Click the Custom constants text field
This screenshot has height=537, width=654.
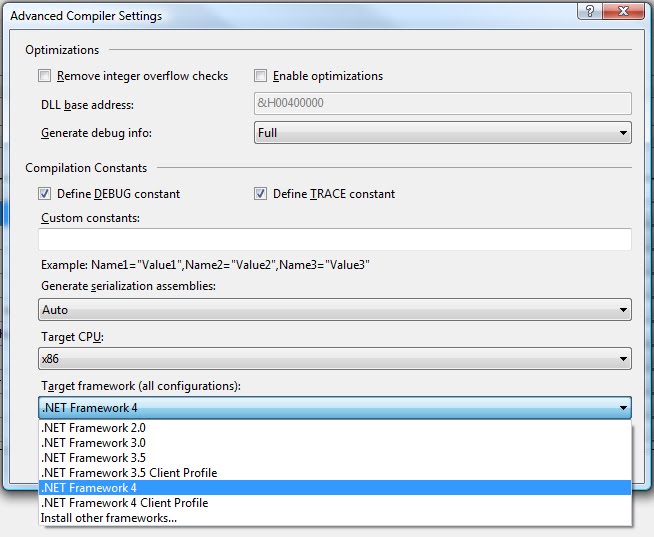coord(335,239)
